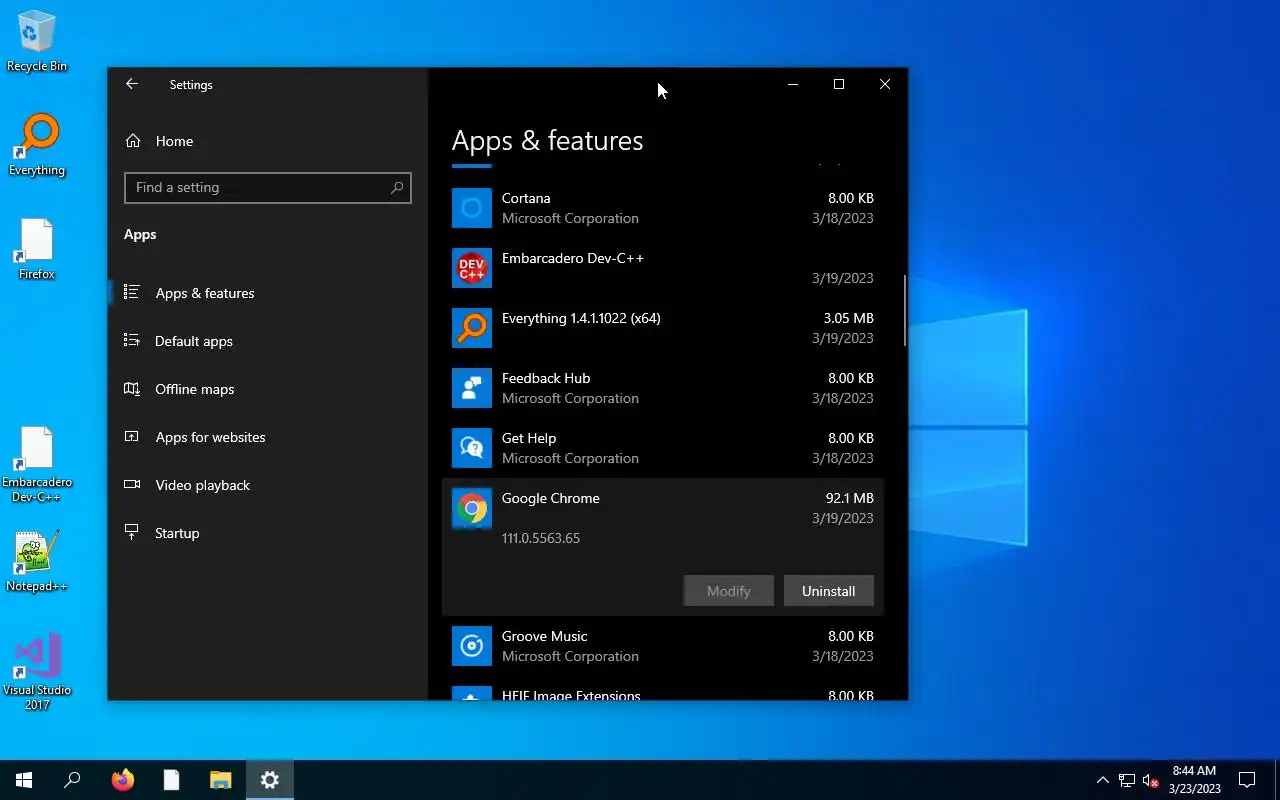Open Firefox from the taskbar
1280x800 pixels.
pos(123,780)
